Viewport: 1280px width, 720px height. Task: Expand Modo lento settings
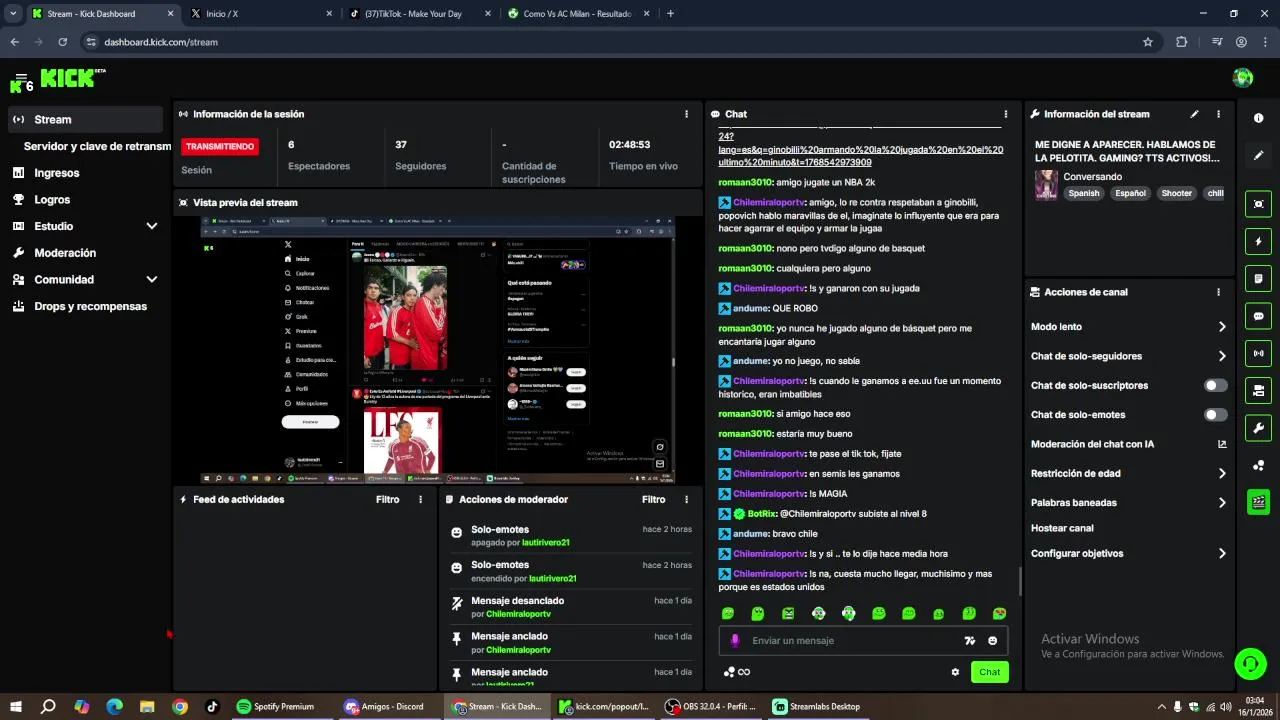click(x=1222, y=327)
